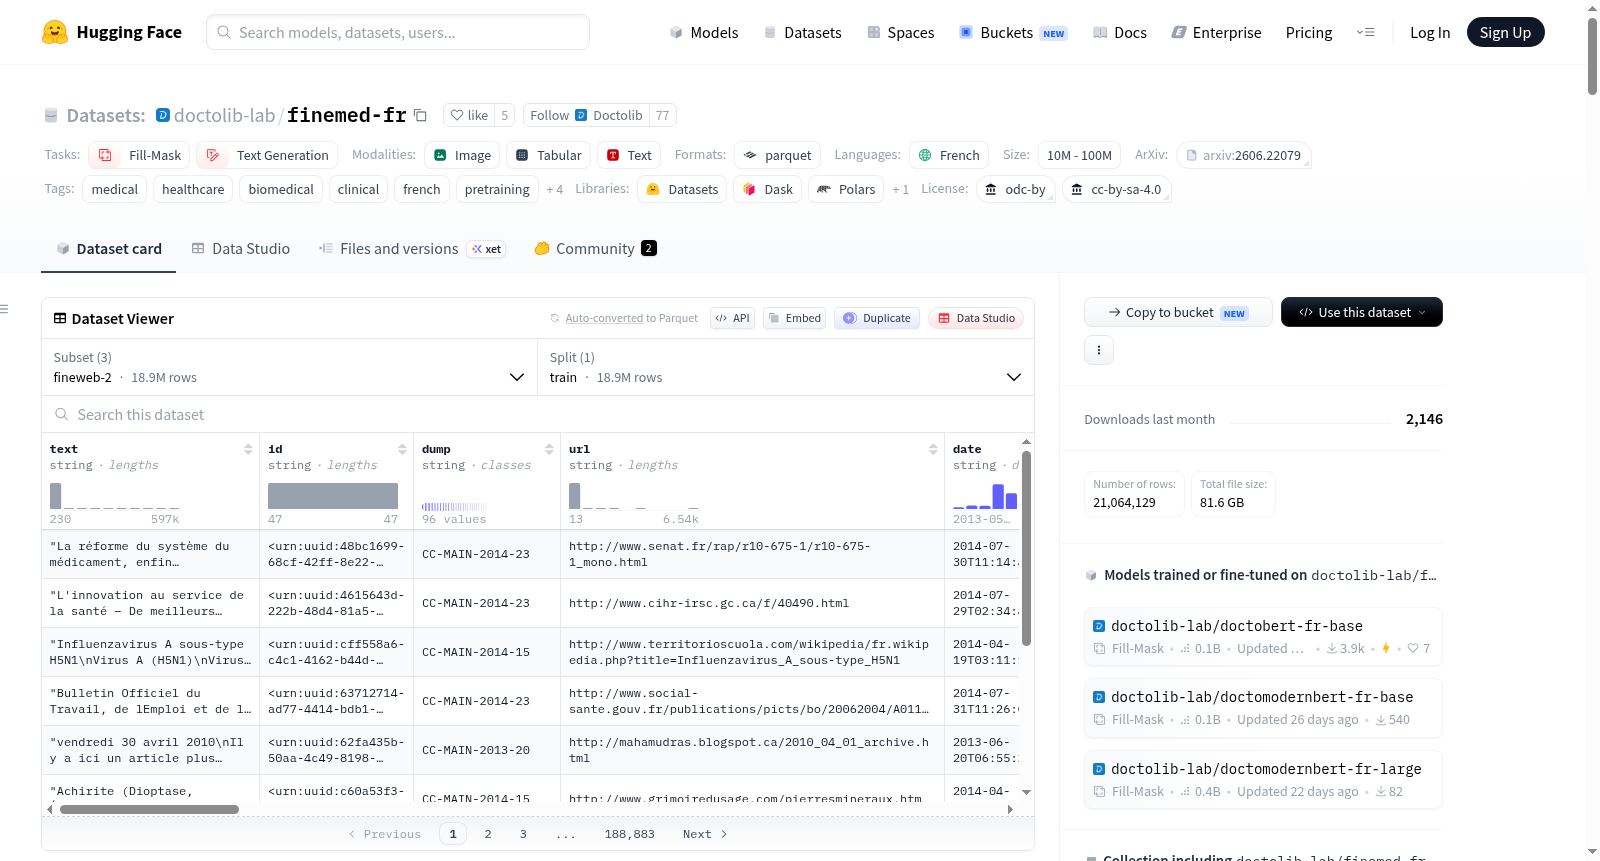Click the Fill-Mask task tag
Image resolution: width=1600 pixels, height=861 pixels.
click(139, 155)
